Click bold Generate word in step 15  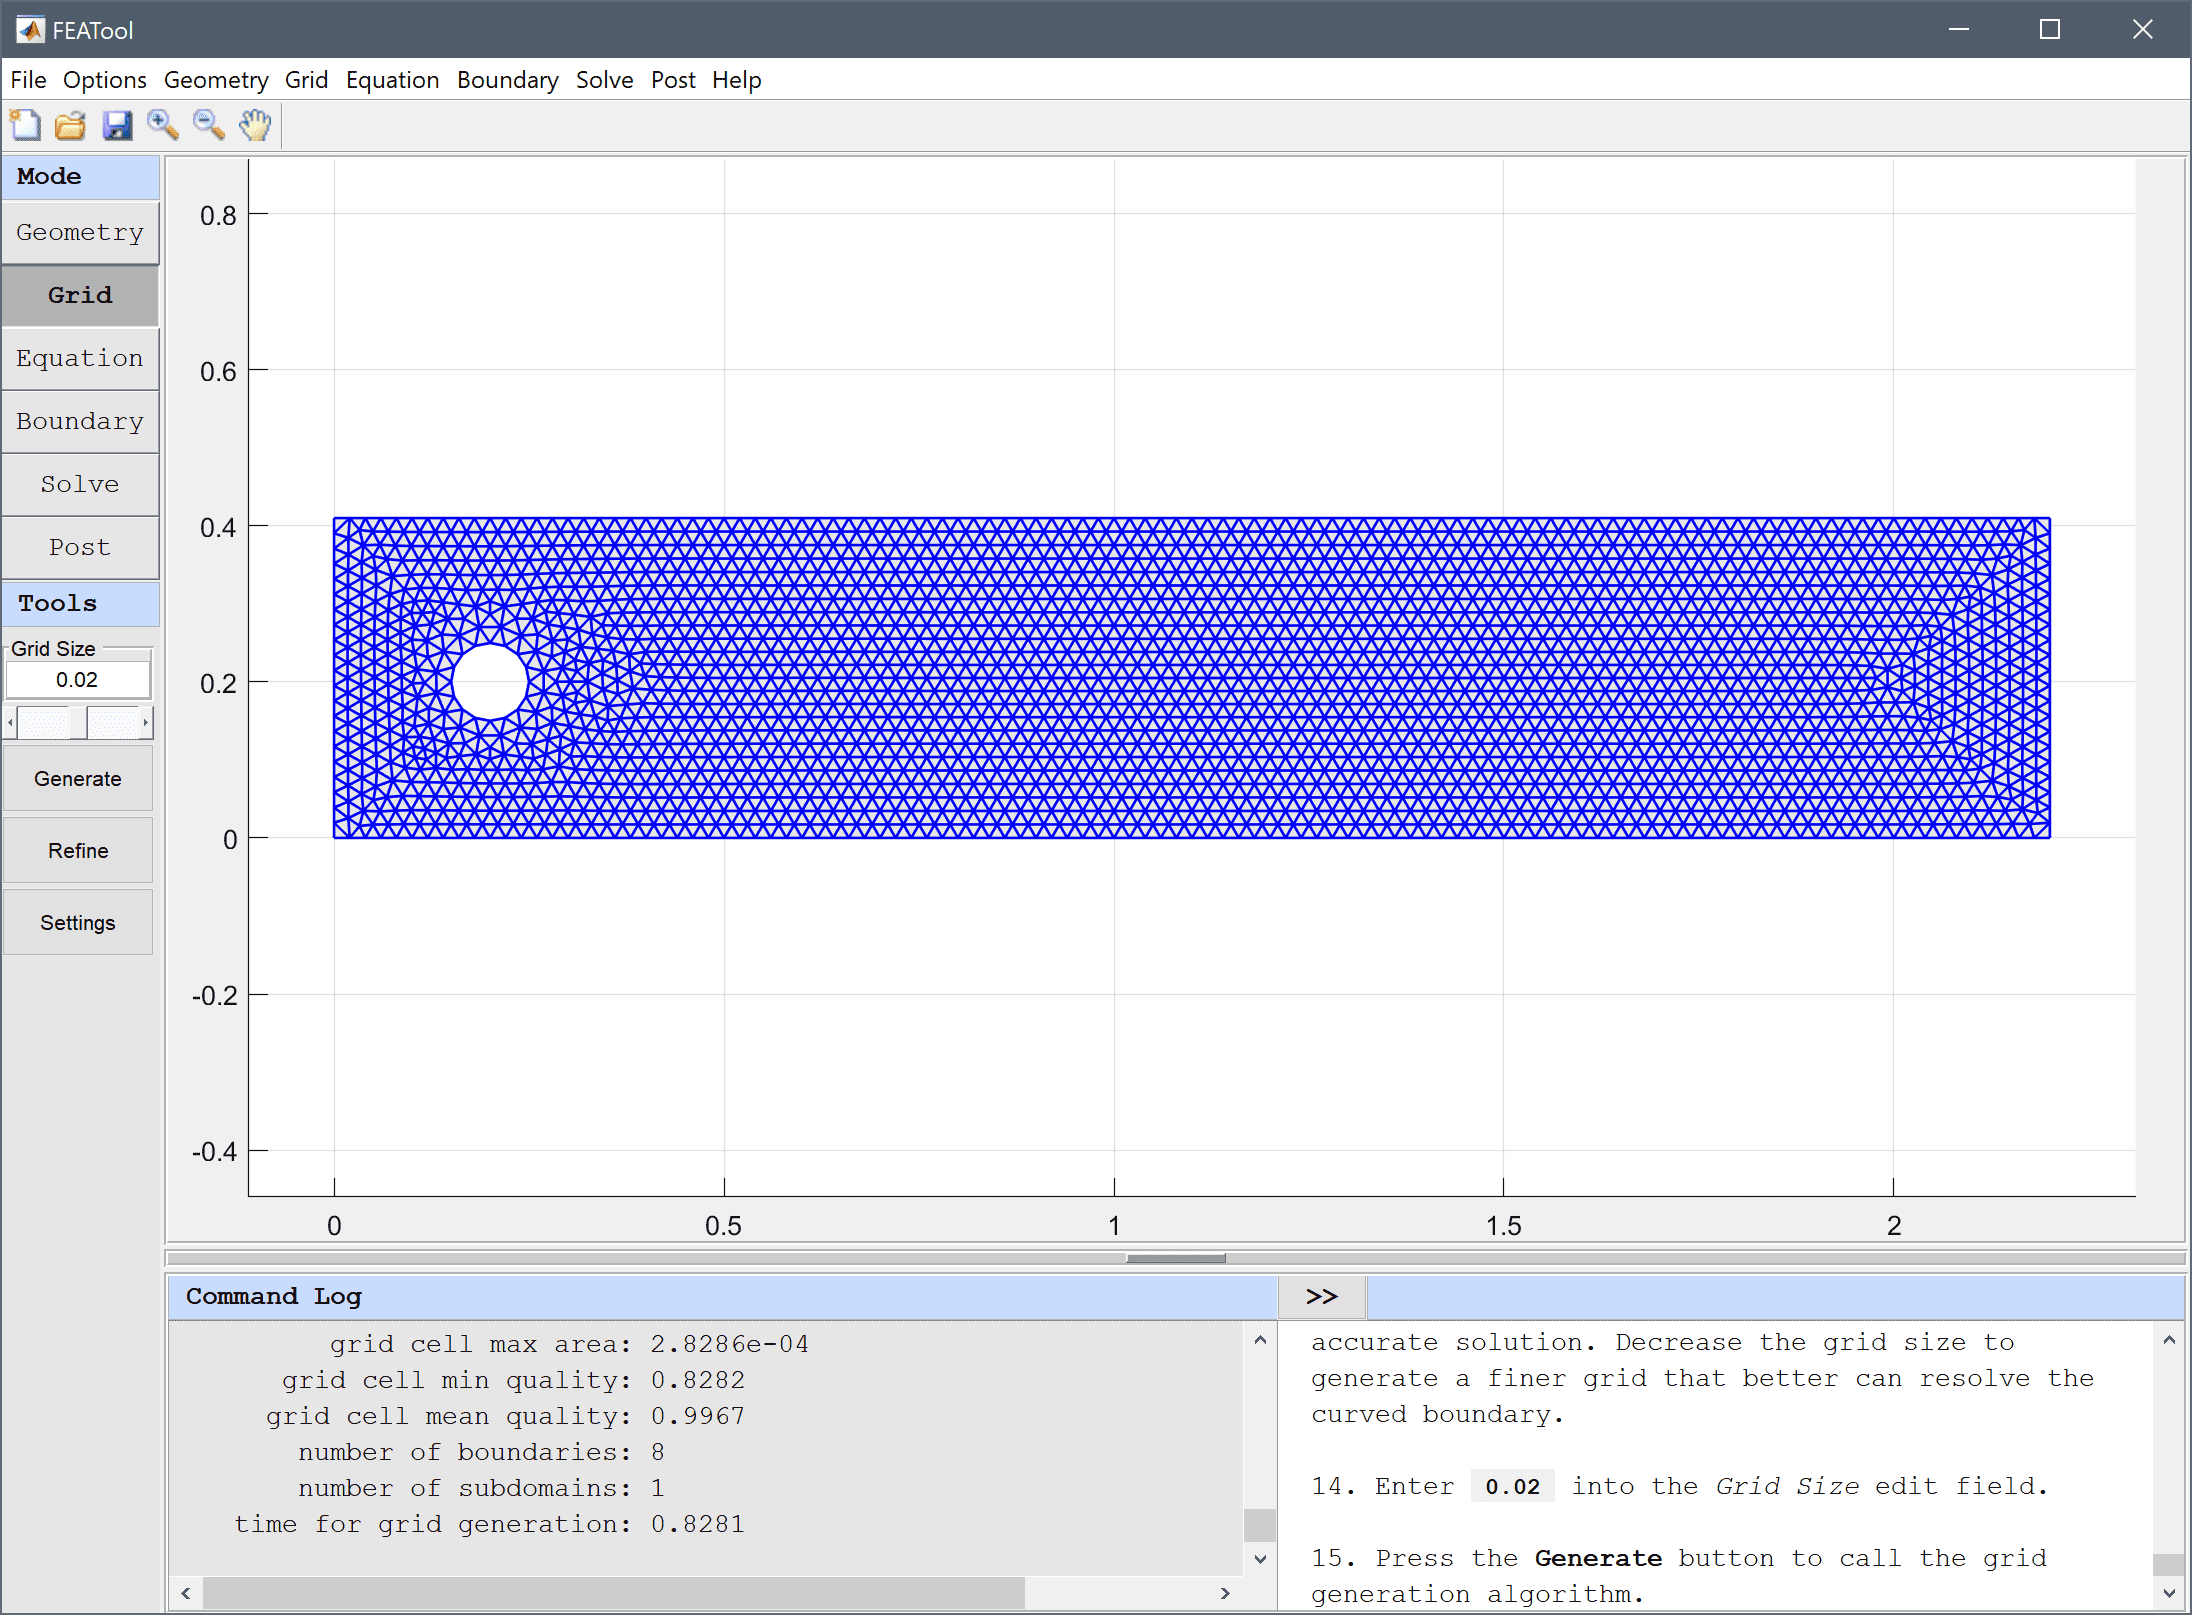coord(1598,1559)
